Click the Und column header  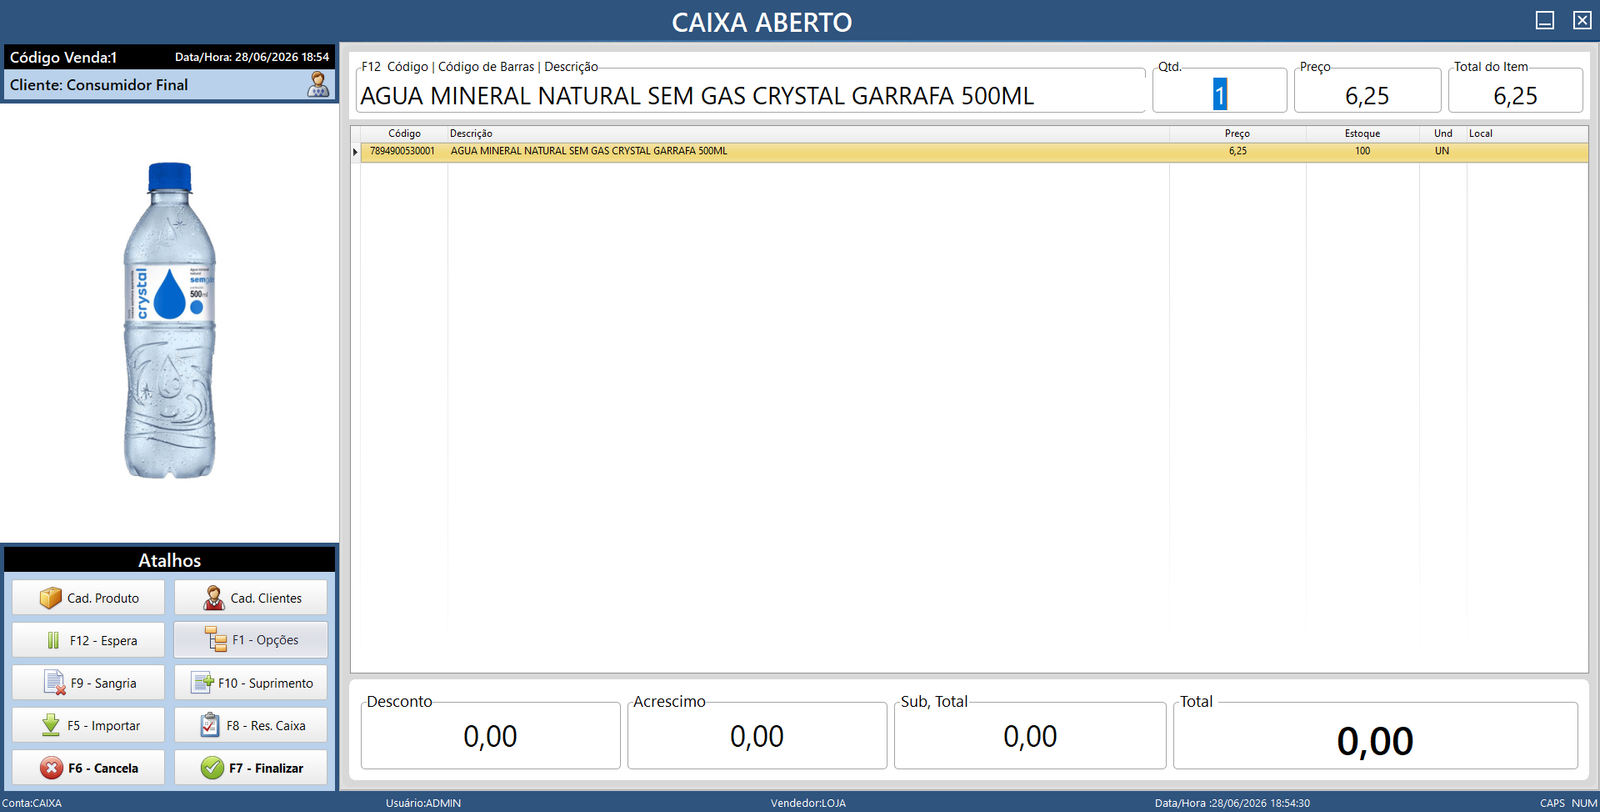click(x=1443, y=133)
